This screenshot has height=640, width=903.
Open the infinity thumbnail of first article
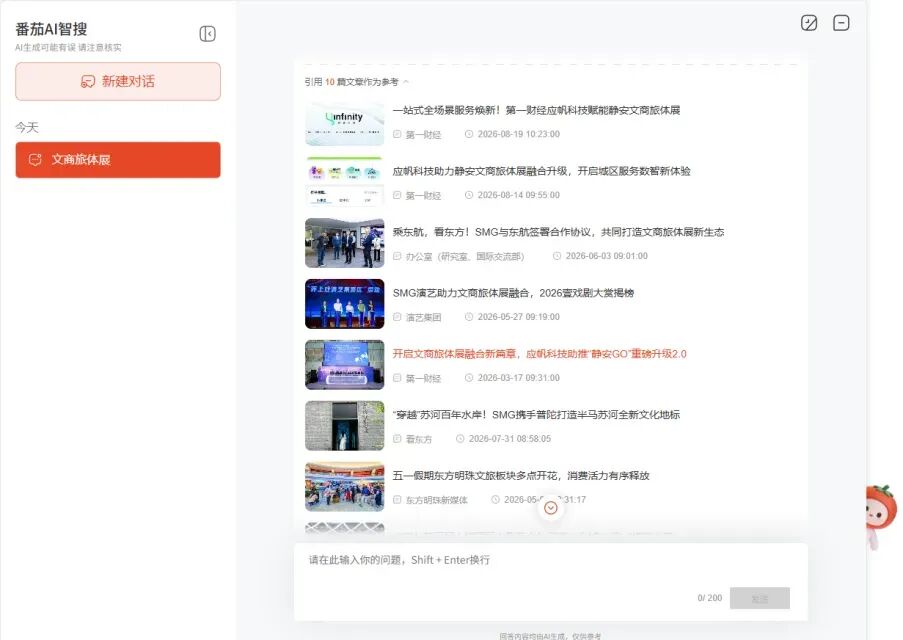click(344, 122)
